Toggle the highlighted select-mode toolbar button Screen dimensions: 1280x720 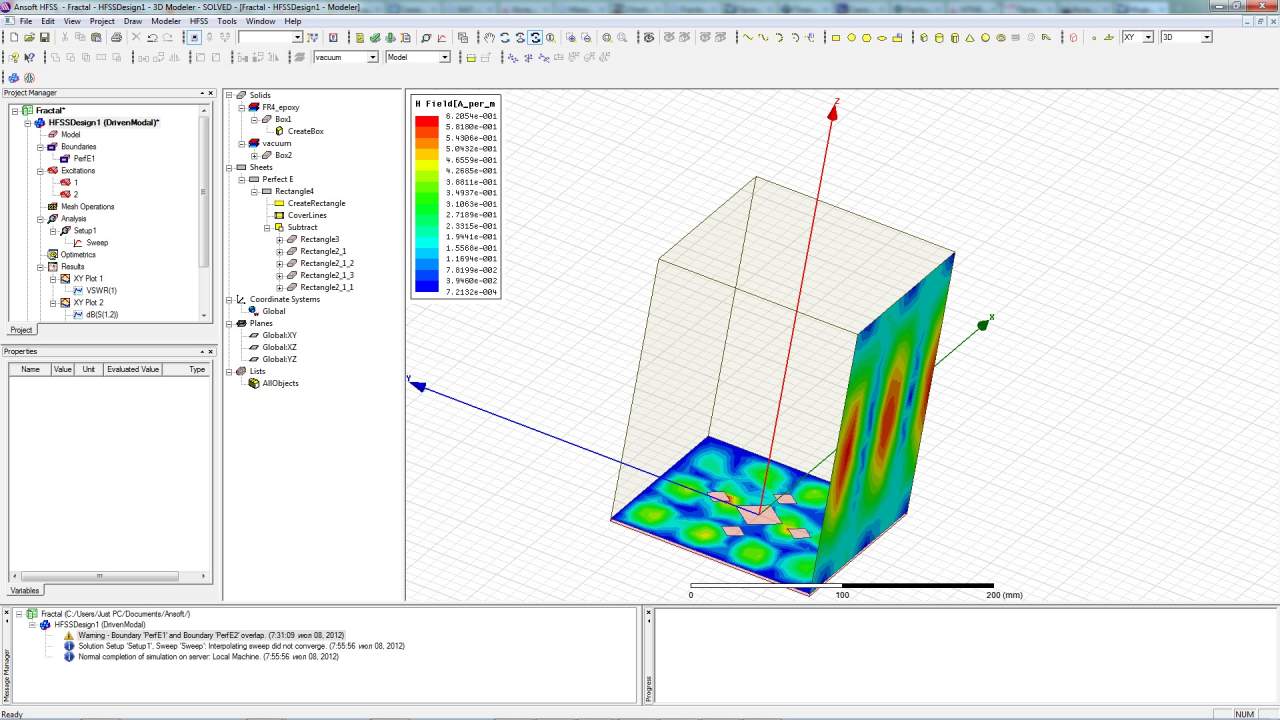click(194, 37)
